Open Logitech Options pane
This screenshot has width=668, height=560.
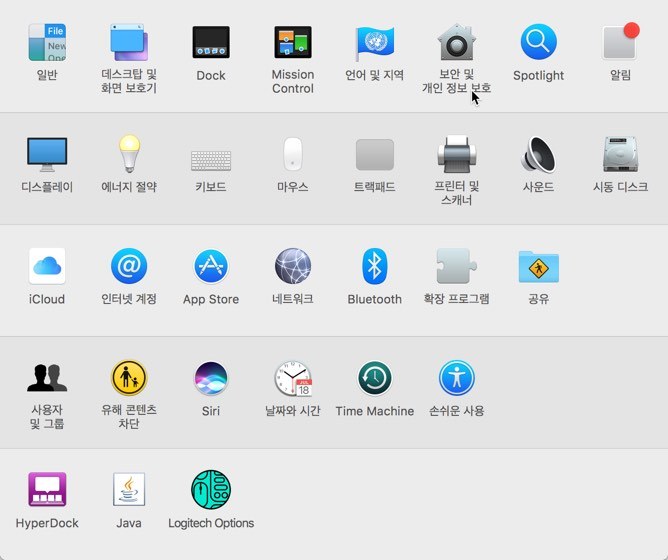point(211,489)
